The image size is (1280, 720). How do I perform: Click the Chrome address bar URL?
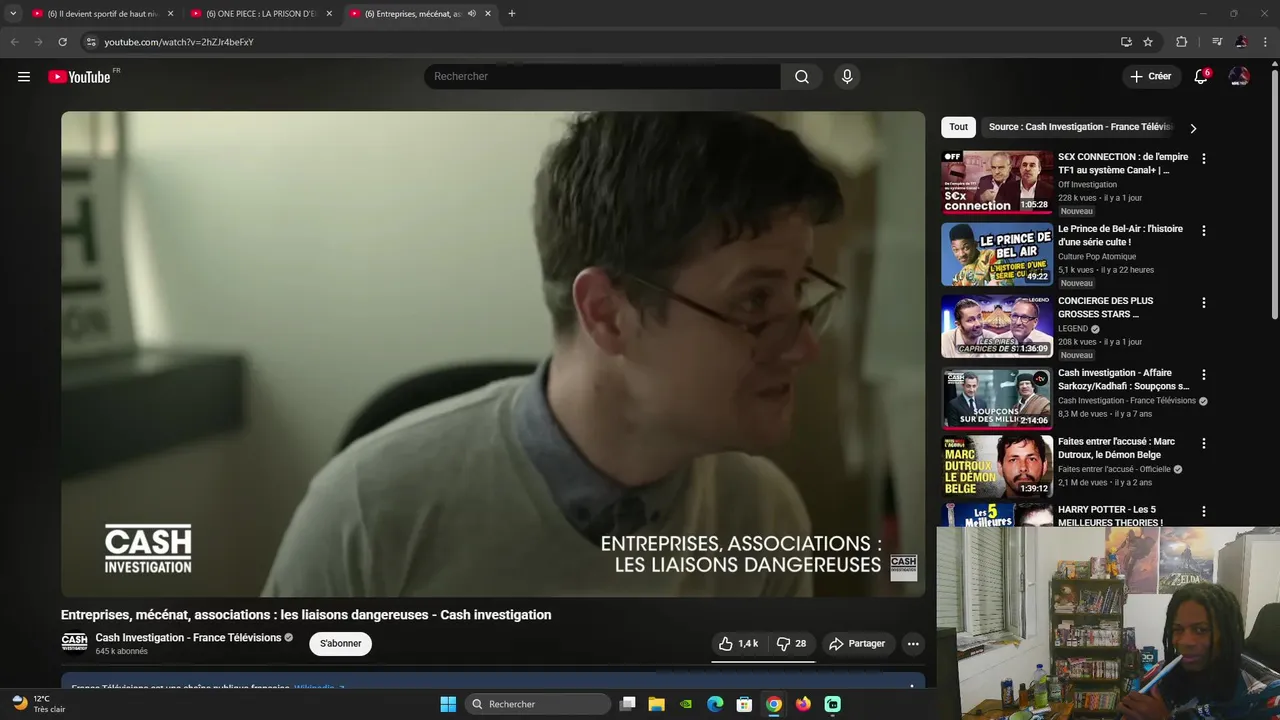pos(179,42)
